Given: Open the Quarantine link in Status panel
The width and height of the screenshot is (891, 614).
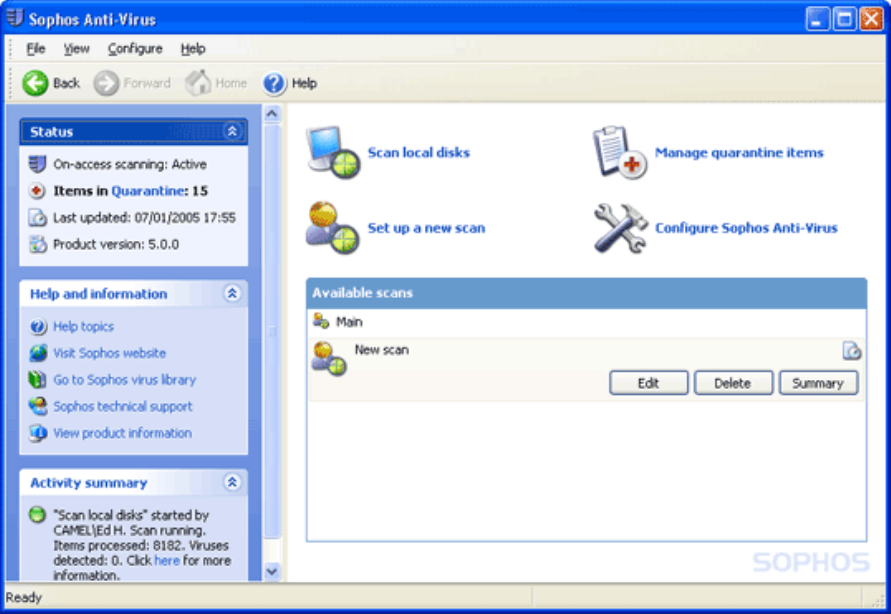Looking at the screenshot, I should pos(148,191).
